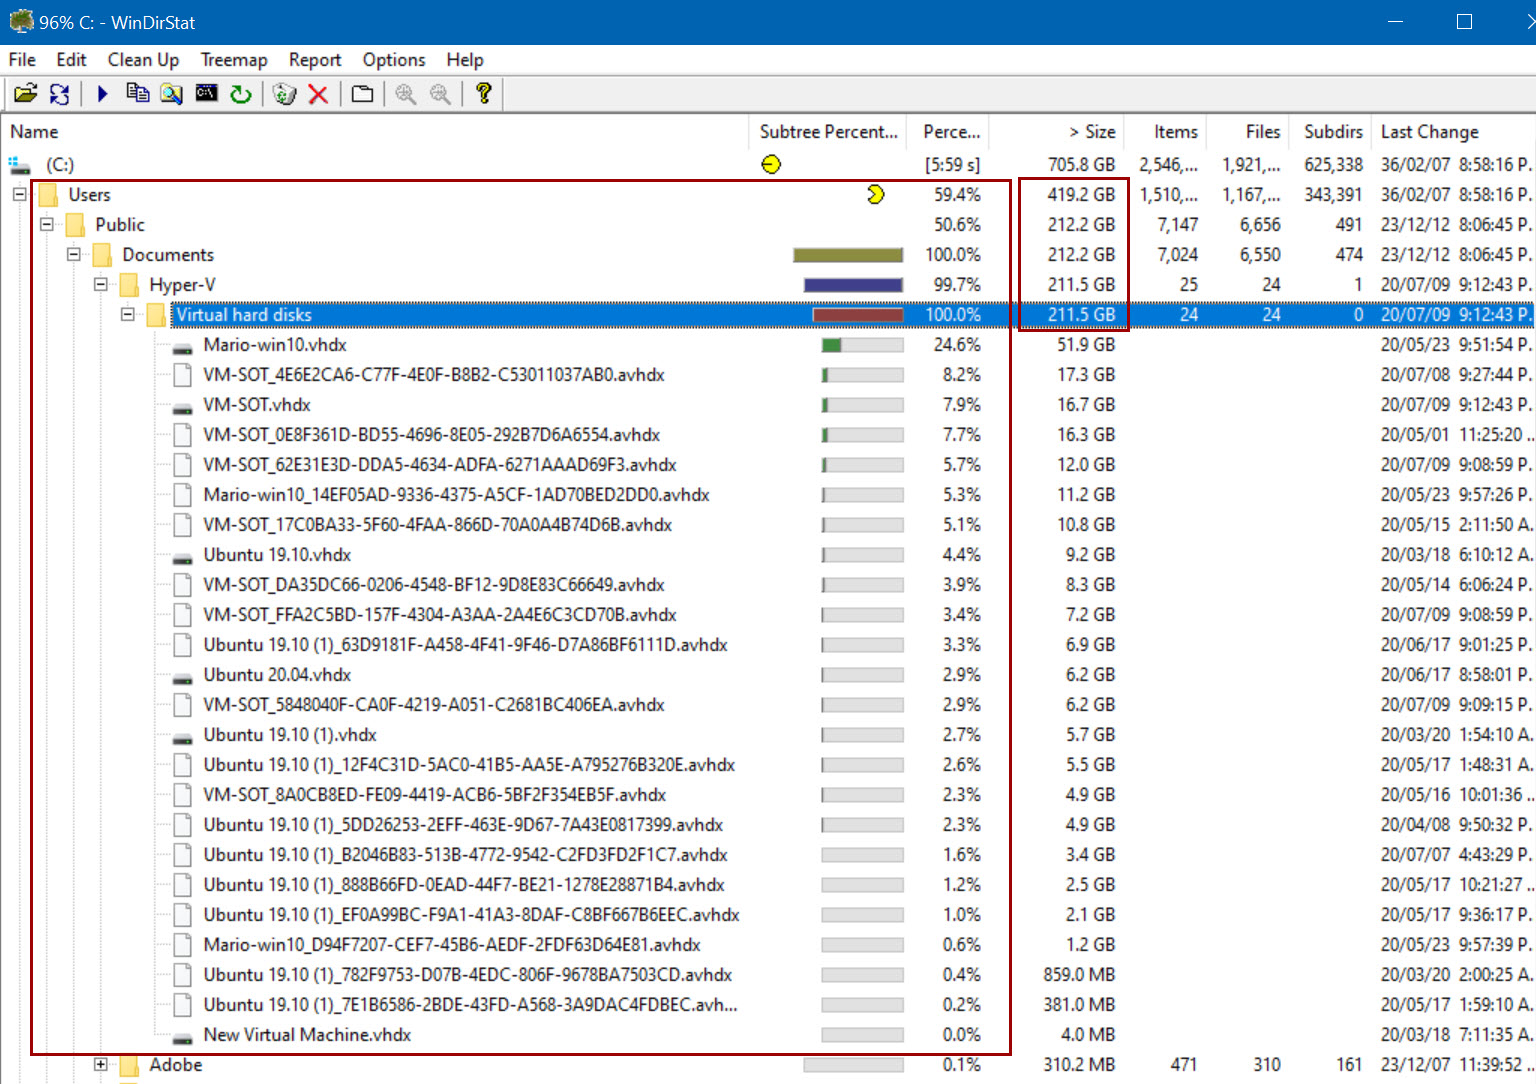Viewport: 1536px width, 1084px height.
Task: Click the blue Open Item arrow icon
Action: point(102,94)
